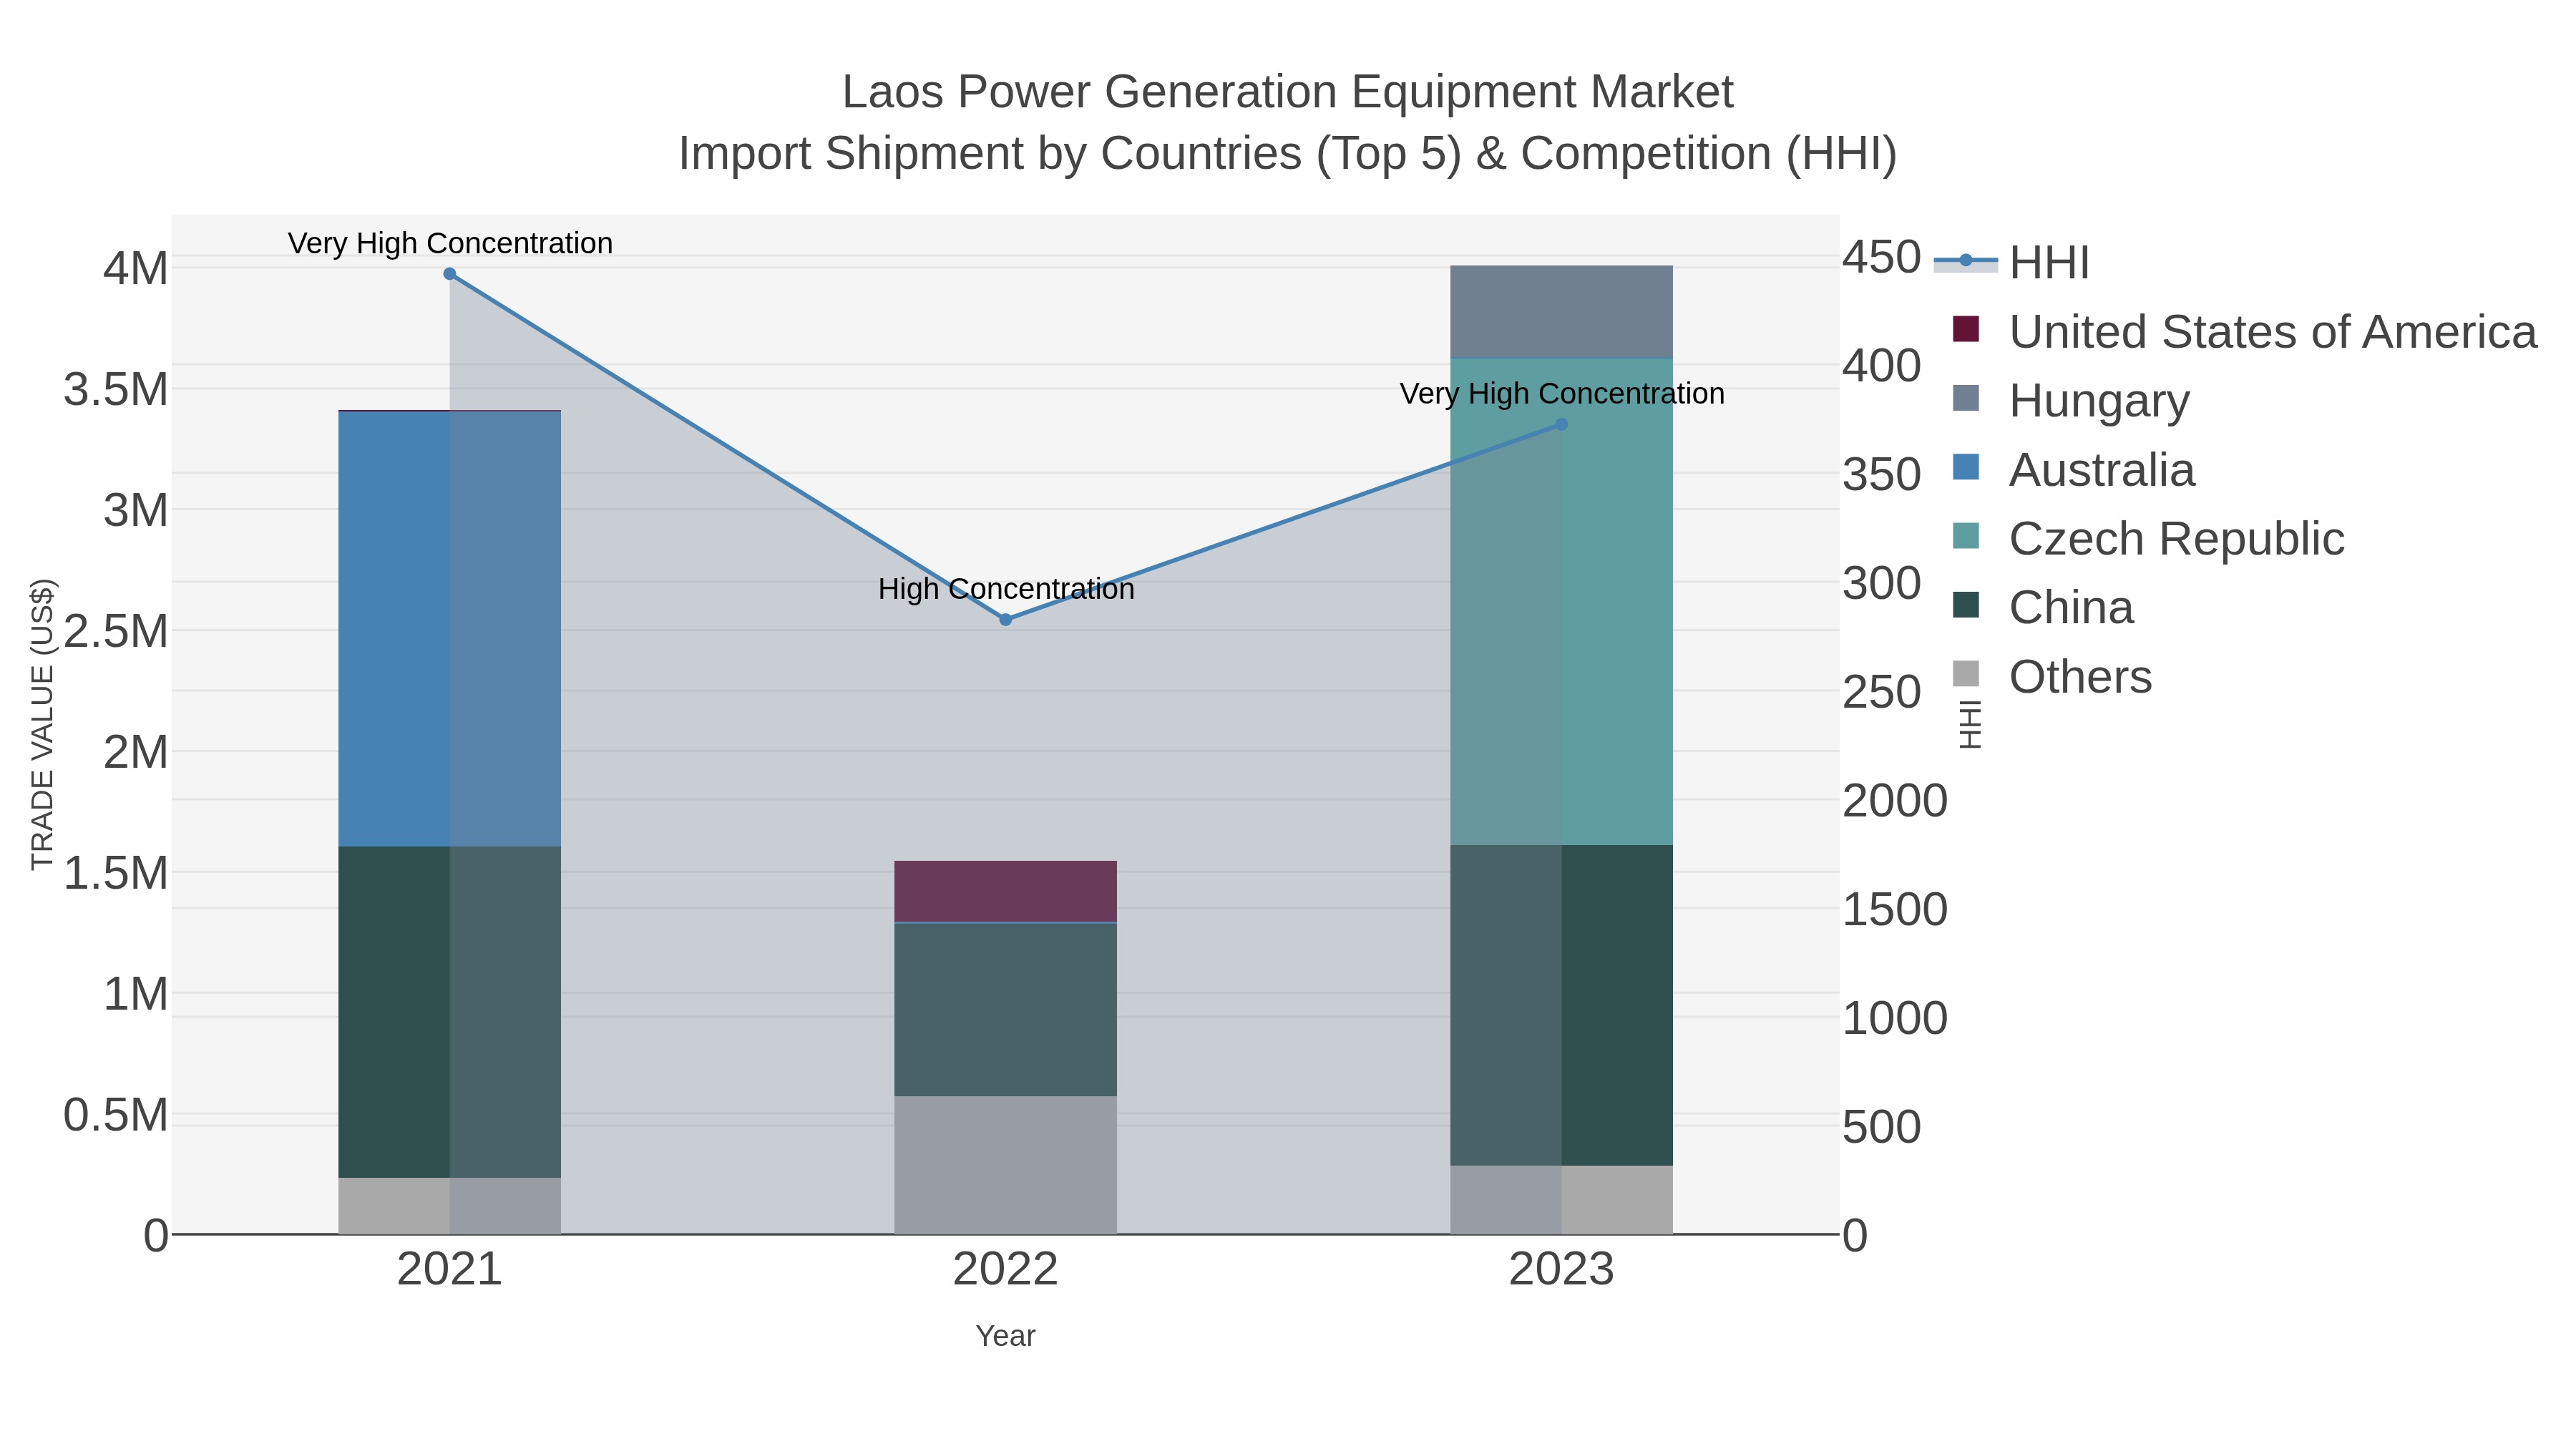Screen dimensions: 2576x1449
Task: Click the 2021 HHI data point
Action: coord(449,274)
